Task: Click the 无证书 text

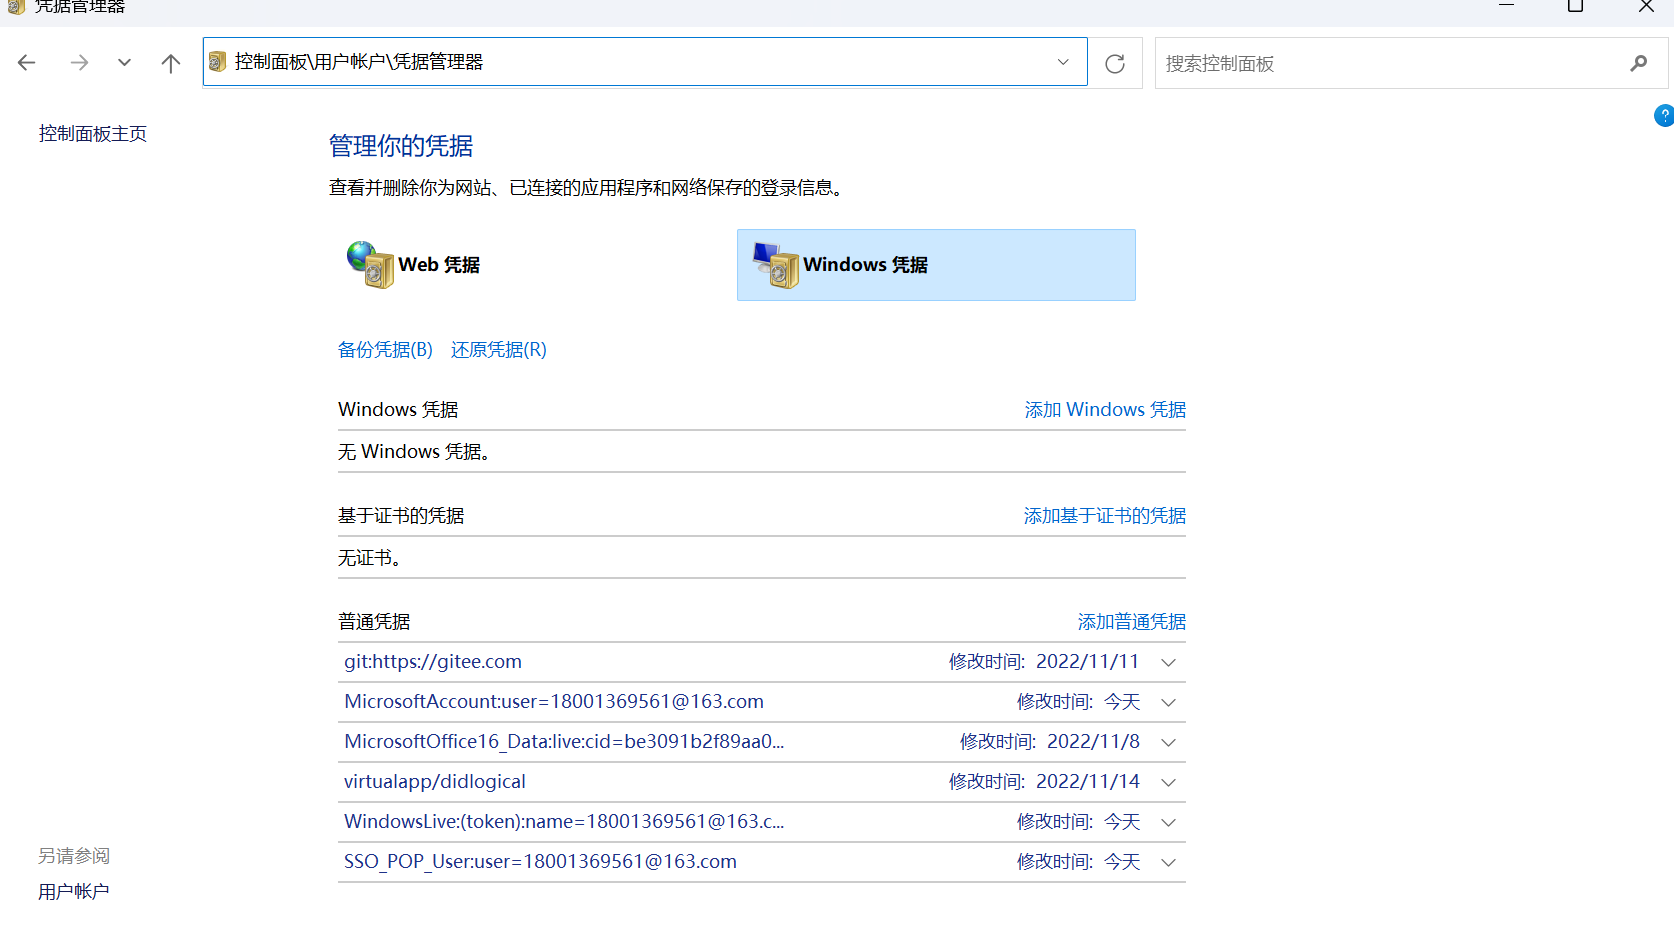Action: (x=370, y=558)
